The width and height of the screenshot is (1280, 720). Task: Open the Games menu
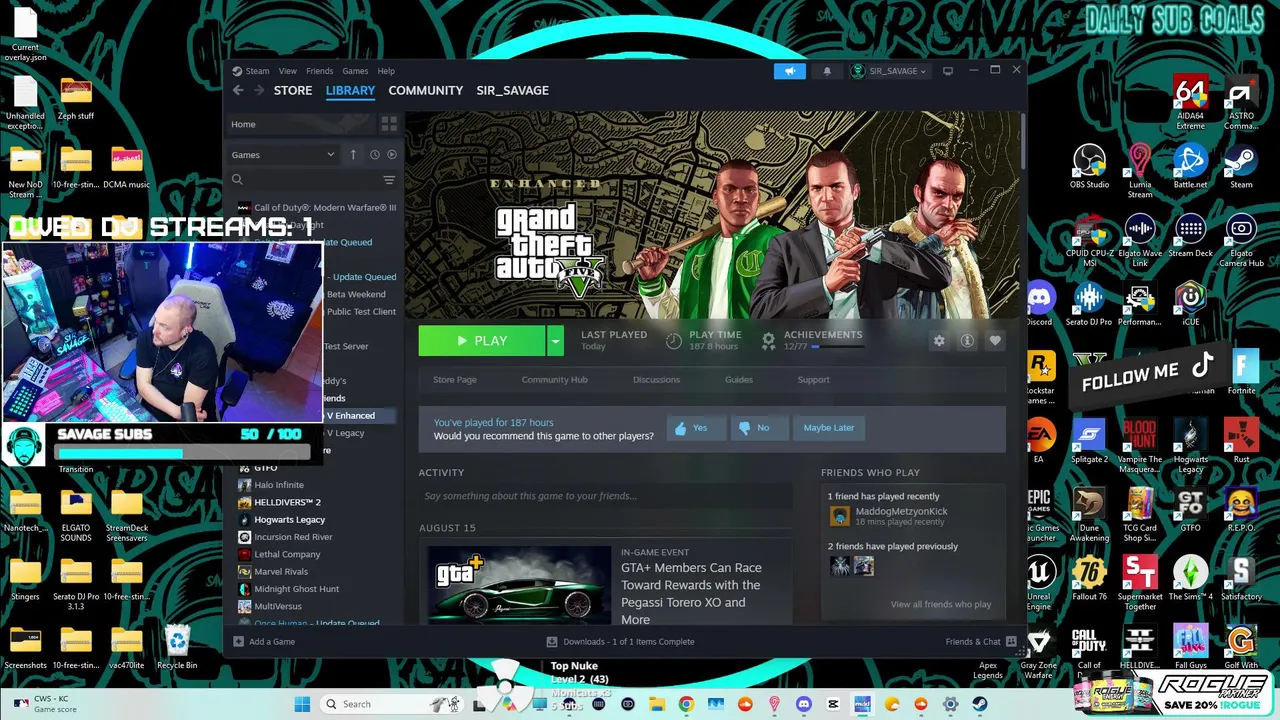(x=355, y=71)
